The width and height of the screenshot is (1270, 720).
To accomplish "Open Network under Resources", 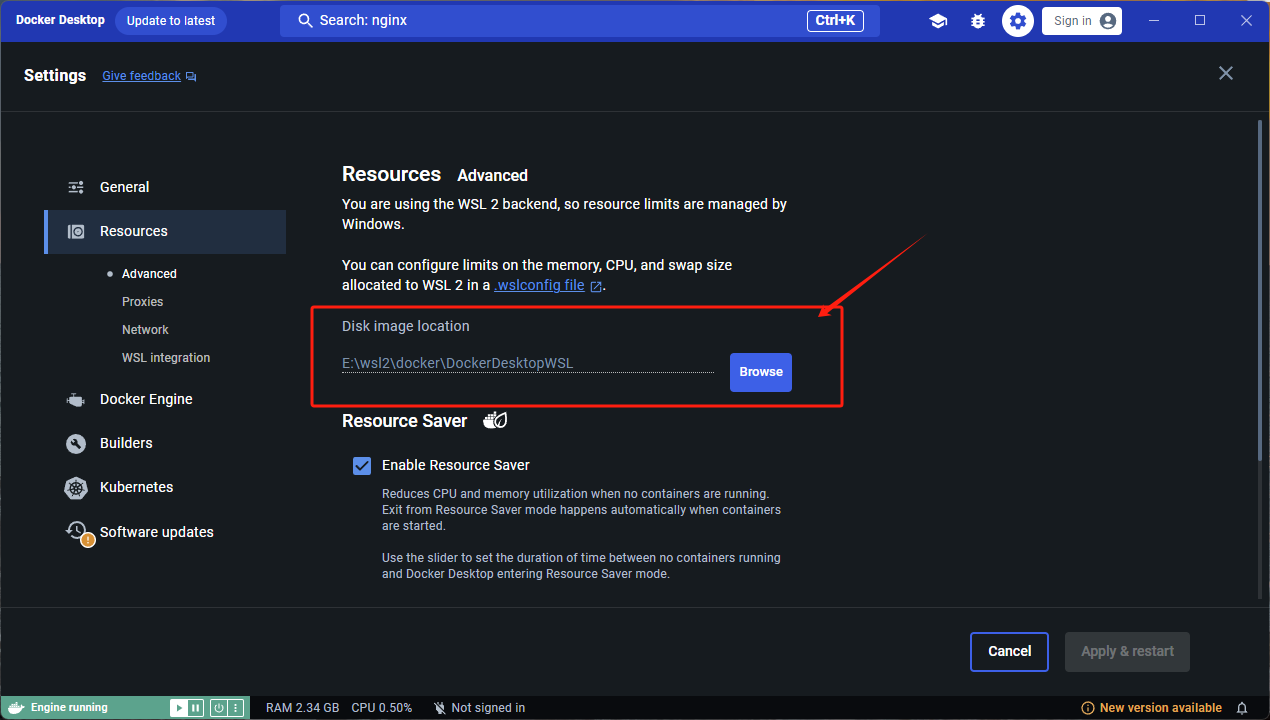I will (x=145, y=329).
